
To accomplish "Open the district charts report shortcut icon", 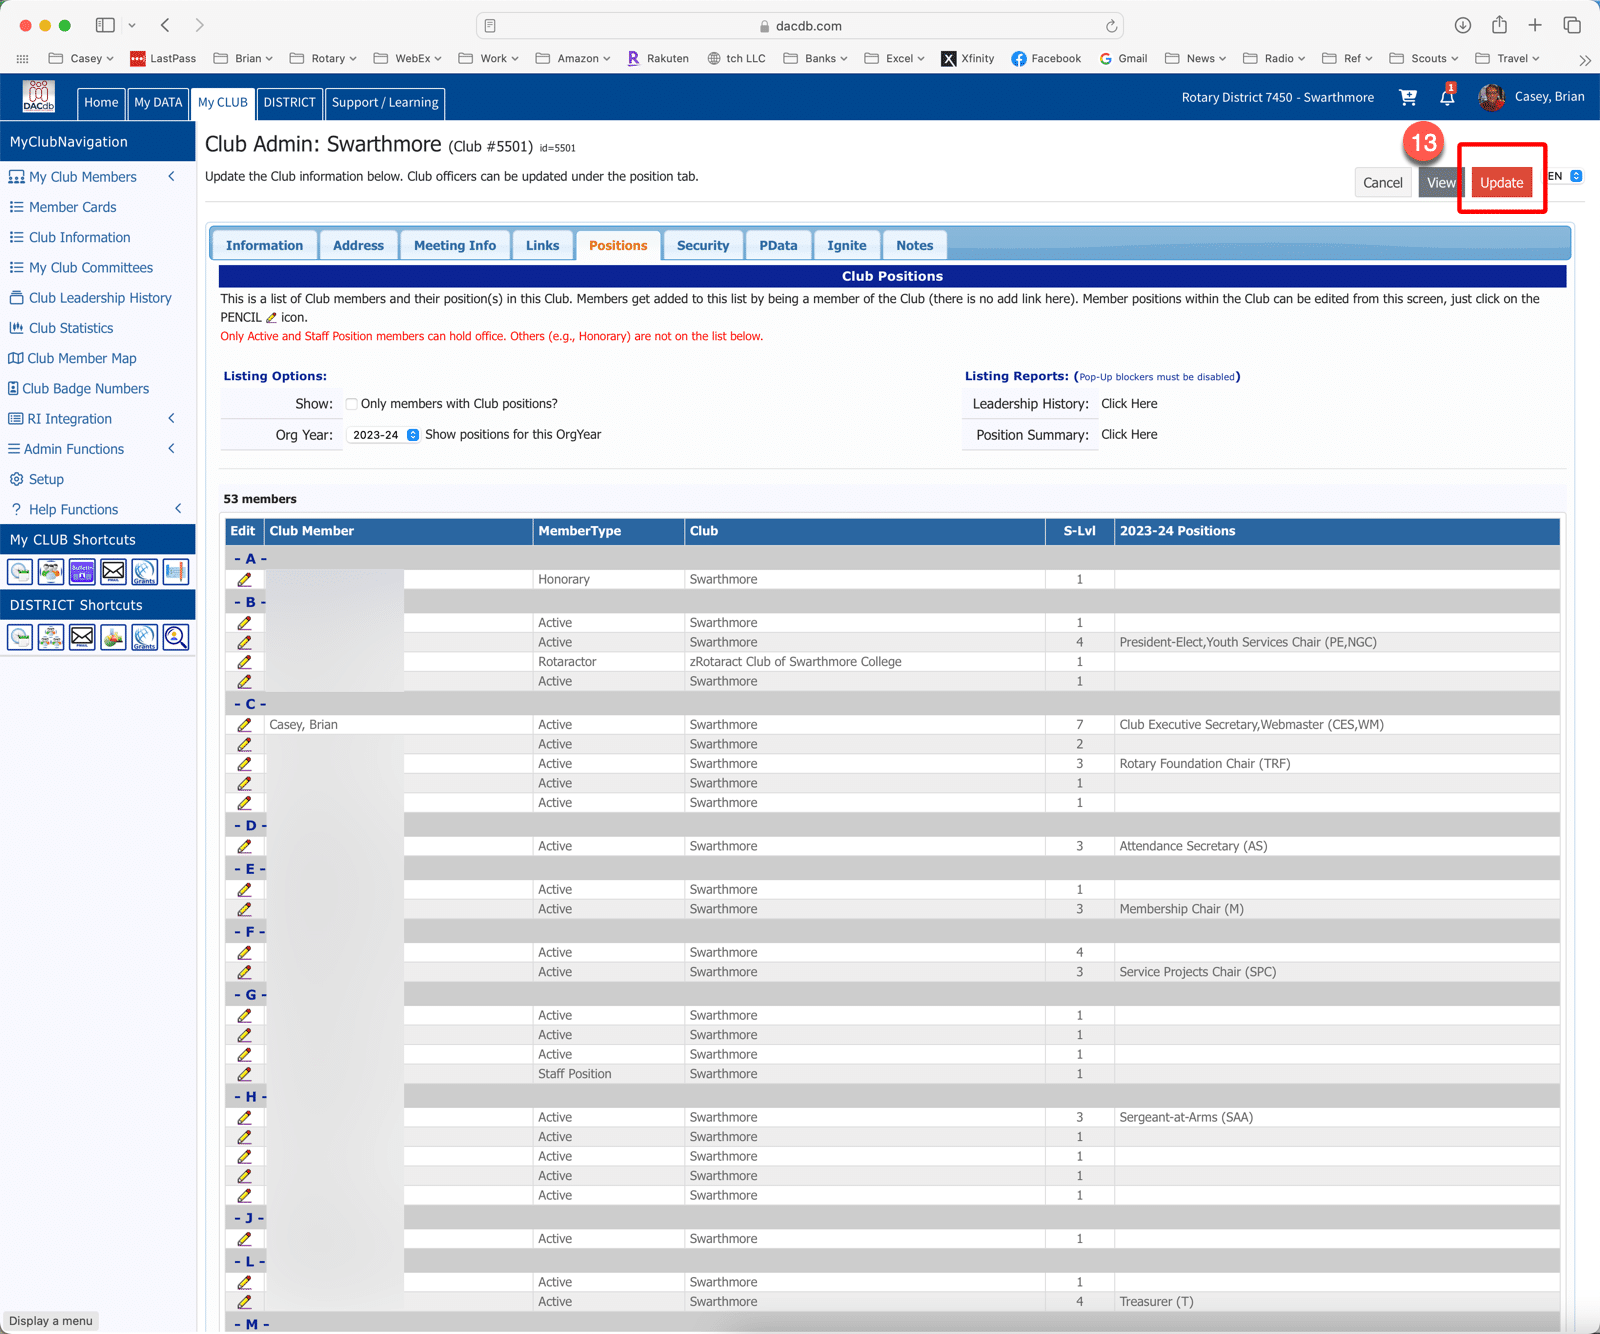I will click(x=113, y=637).
